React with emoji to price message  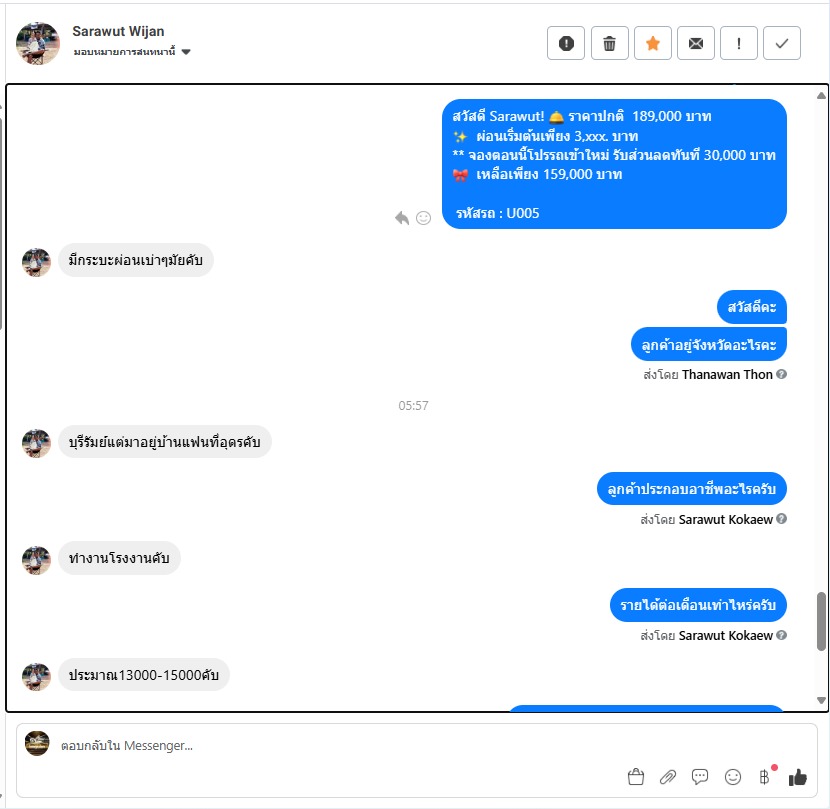point(423,218)
